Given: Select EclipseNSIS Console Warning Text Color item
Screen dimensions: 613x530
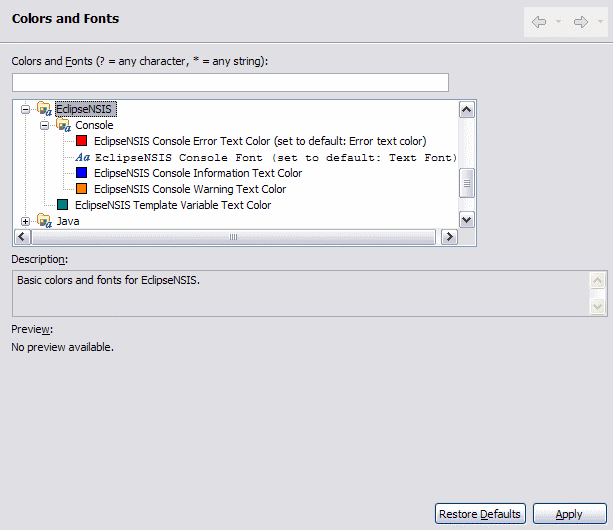Looking at the screenshot, I should 190,189.
